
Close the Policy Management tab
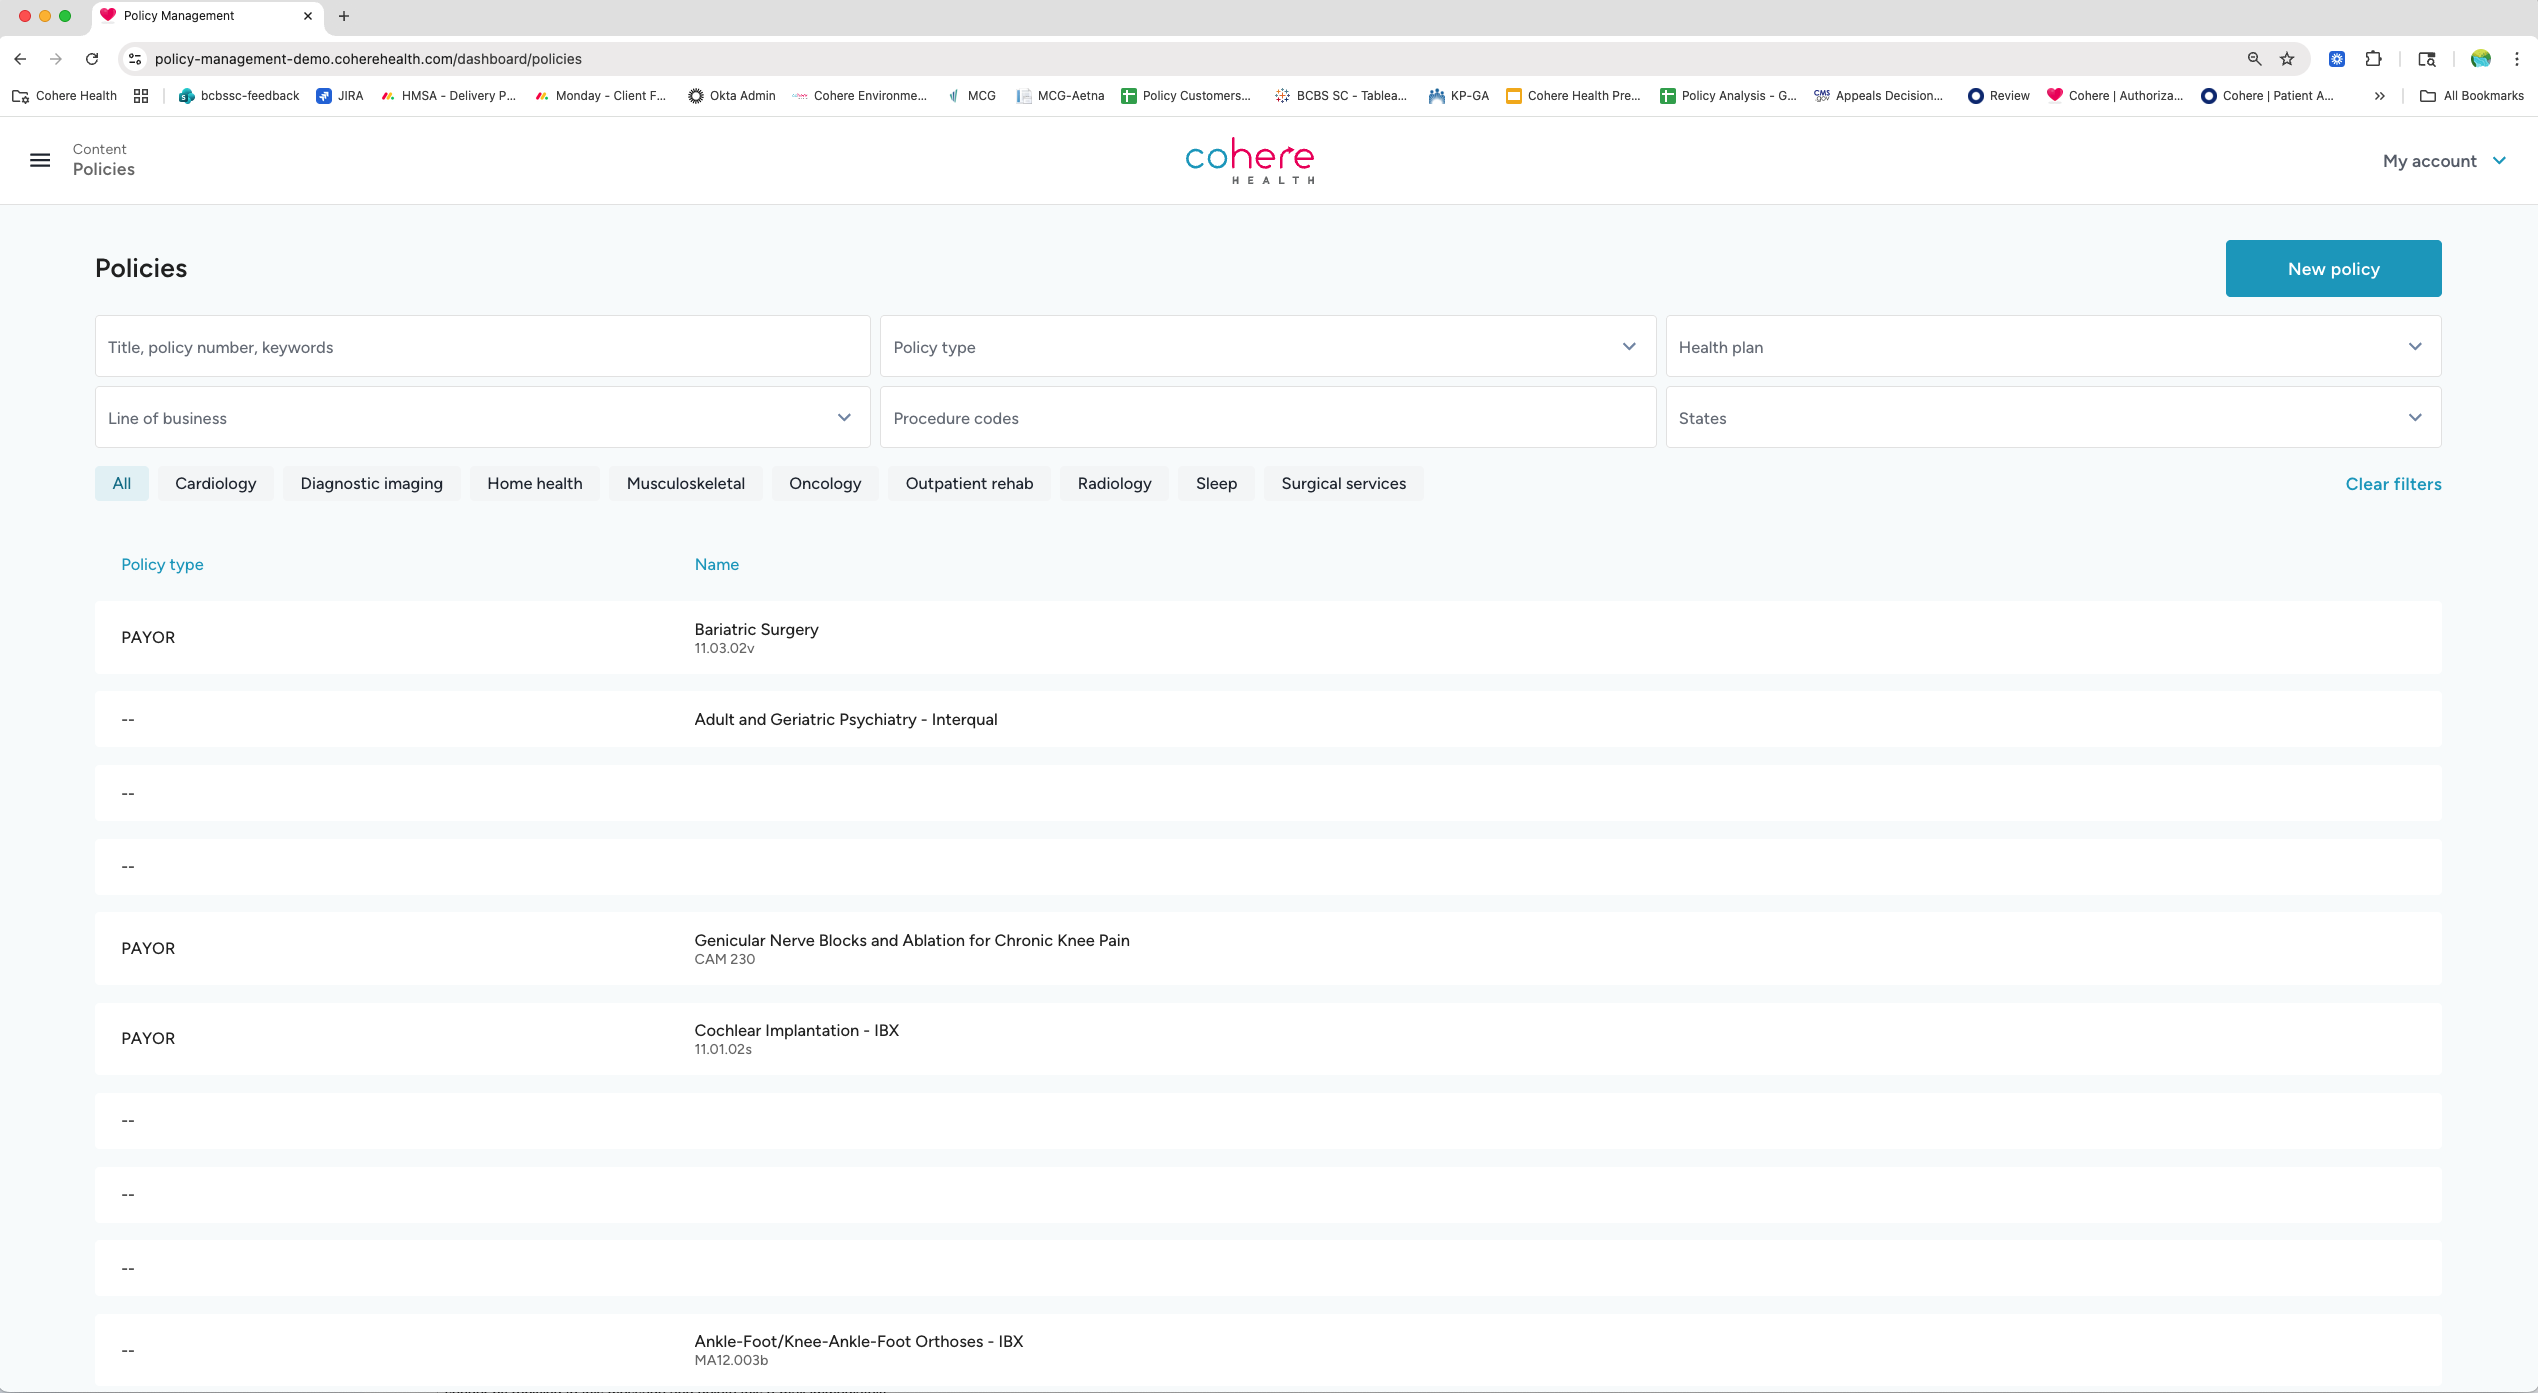coord(308,16)
